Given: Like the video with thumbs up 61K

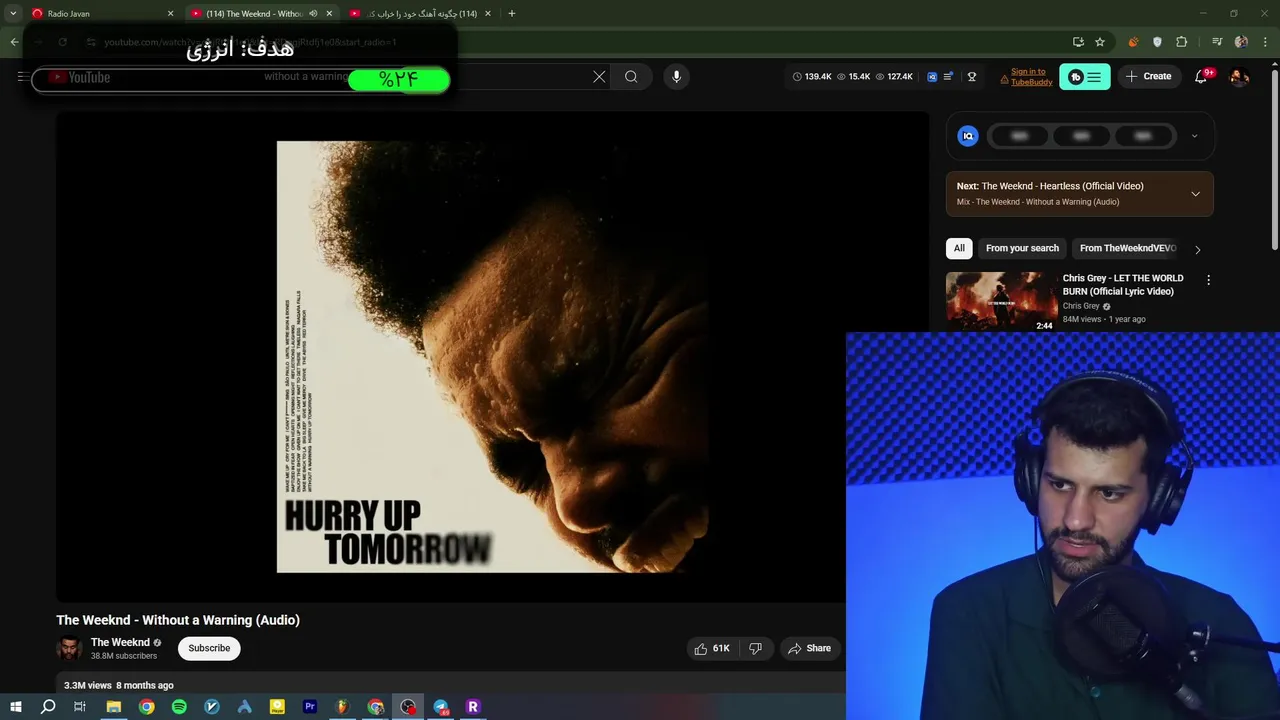Looking at the screenshot, I should point(712,648).
